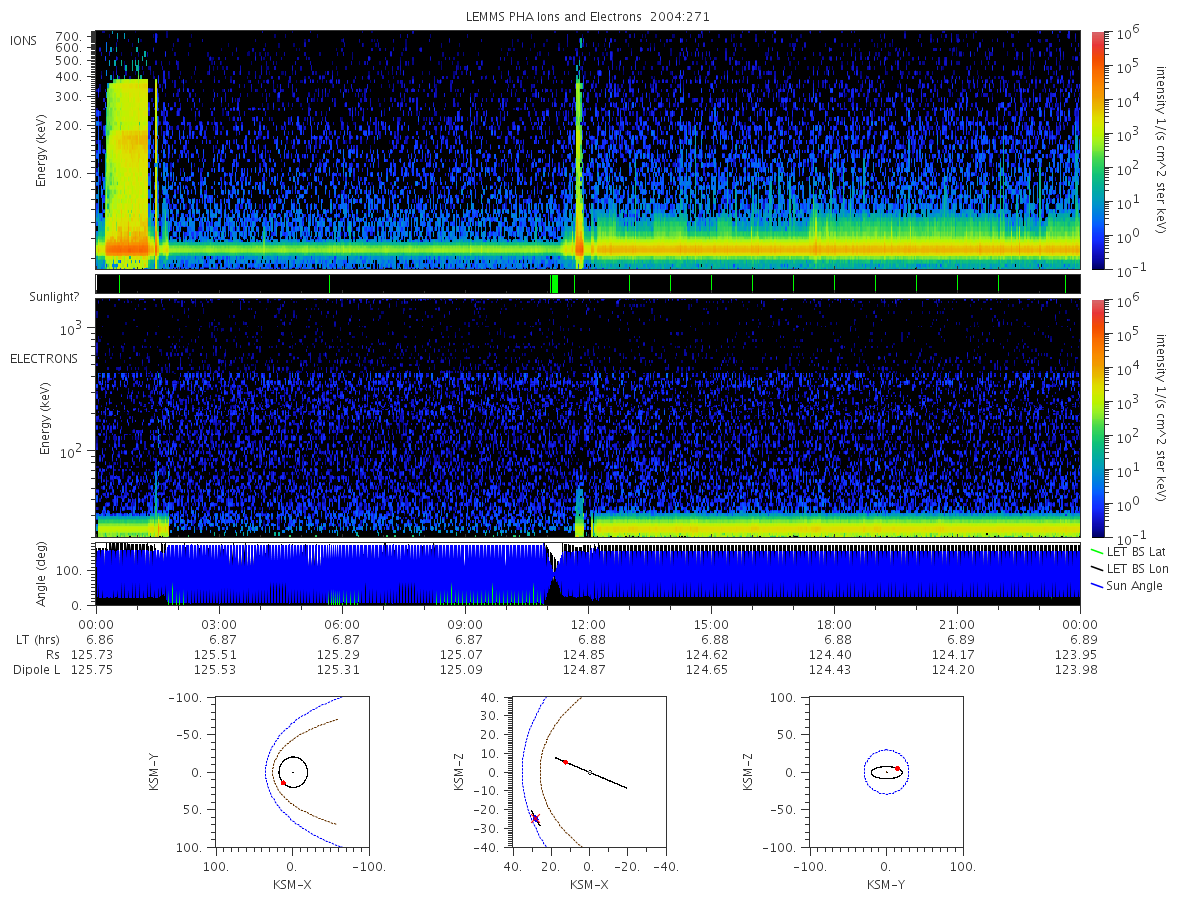Click the 'Rs' row label
Image resolution: width=1200 pixels, height=900 pixels.
(x=53, y=654)
